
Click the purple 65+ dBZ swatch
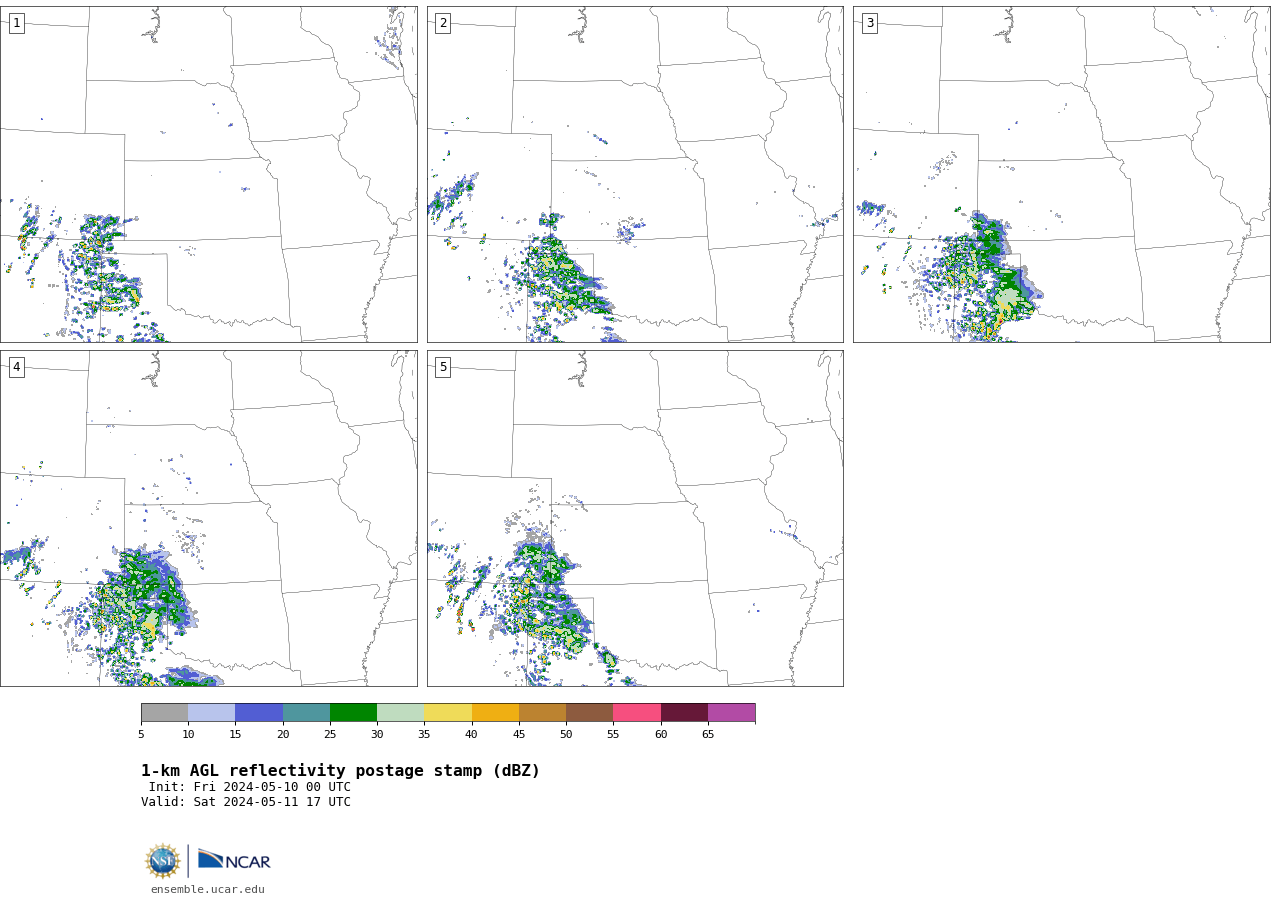(x=731, y=713)
